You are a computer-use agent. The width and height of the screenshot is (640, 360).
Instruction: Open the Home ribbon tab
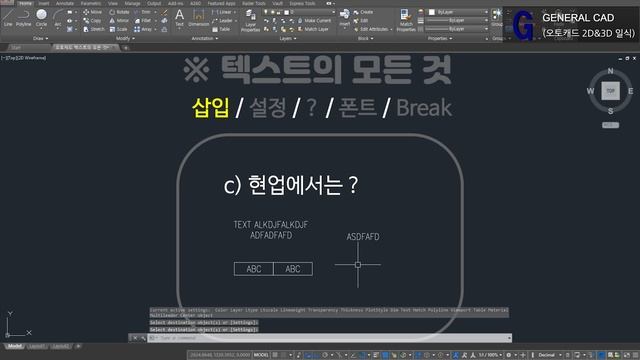tap(25, 3)
